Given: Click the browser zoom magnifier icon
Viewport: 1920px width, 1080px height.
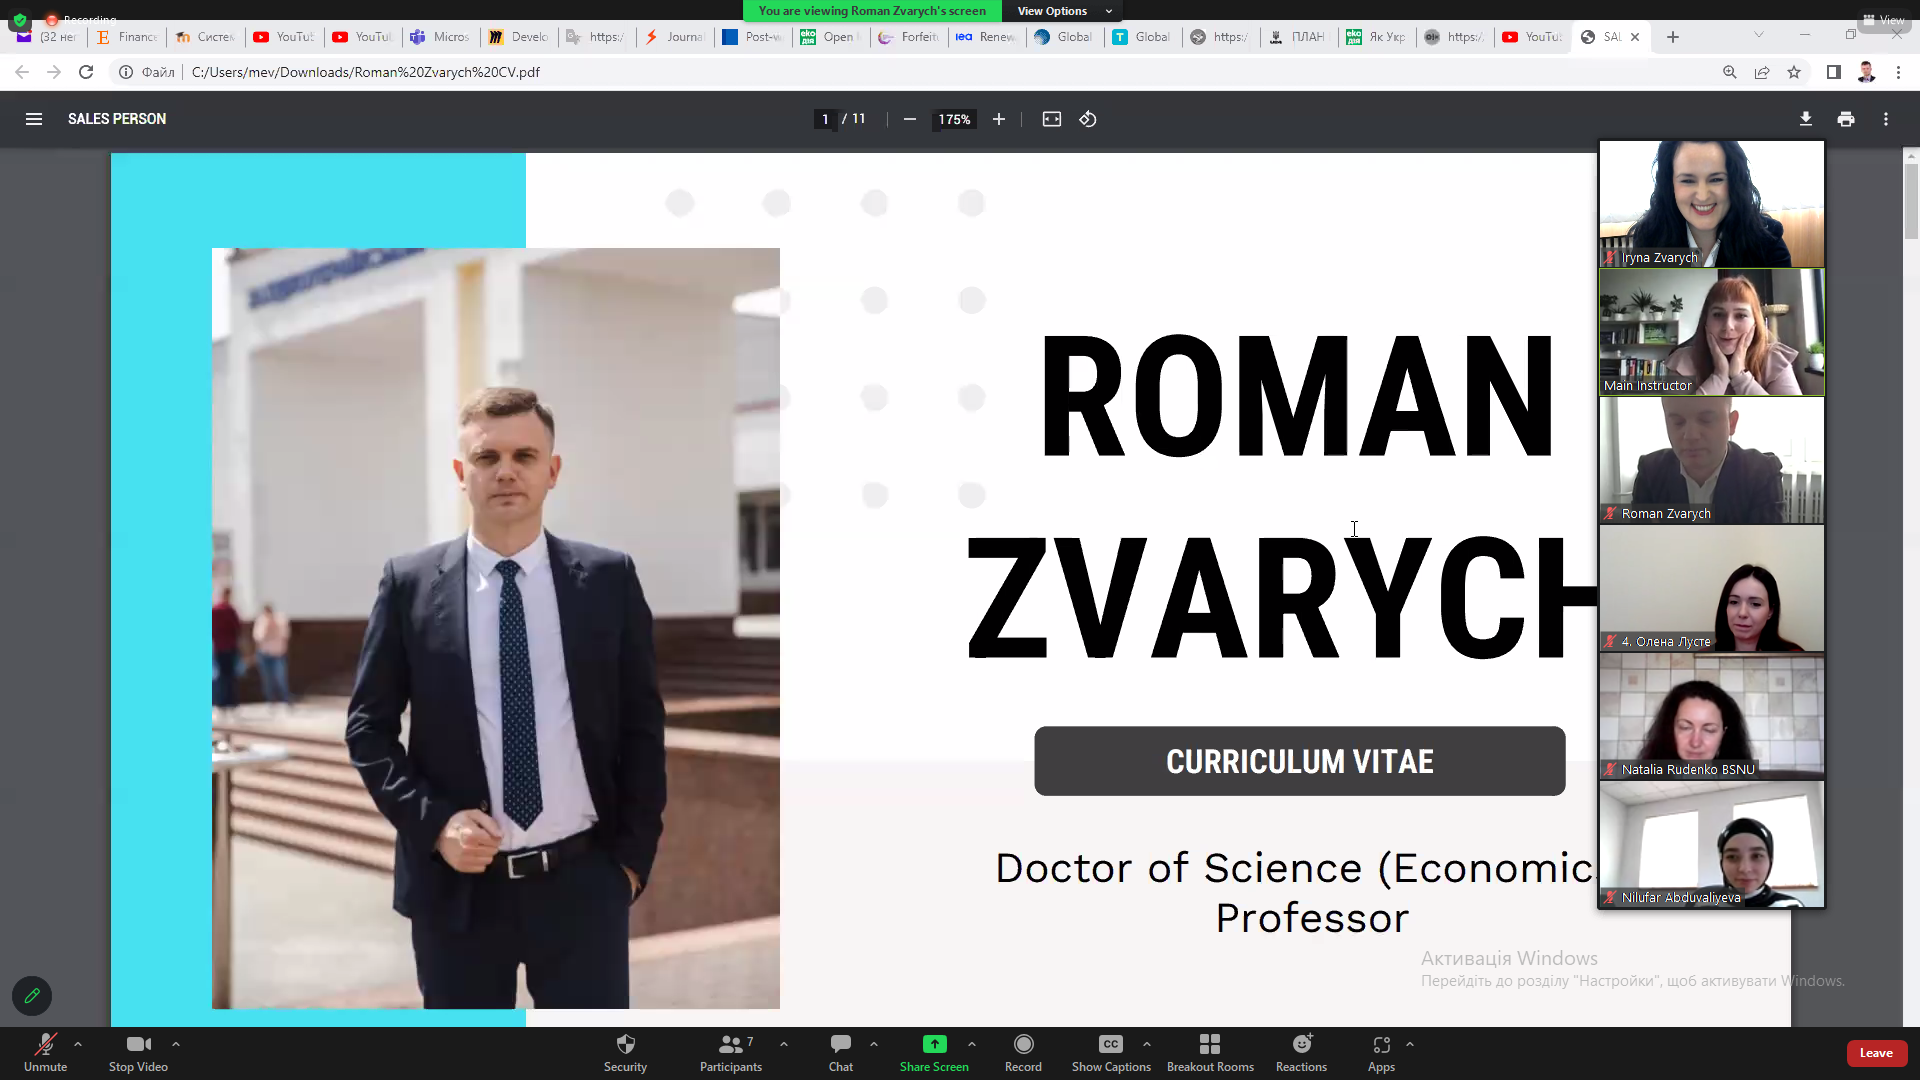Looking at the screenshot, I should (1730, 72).
